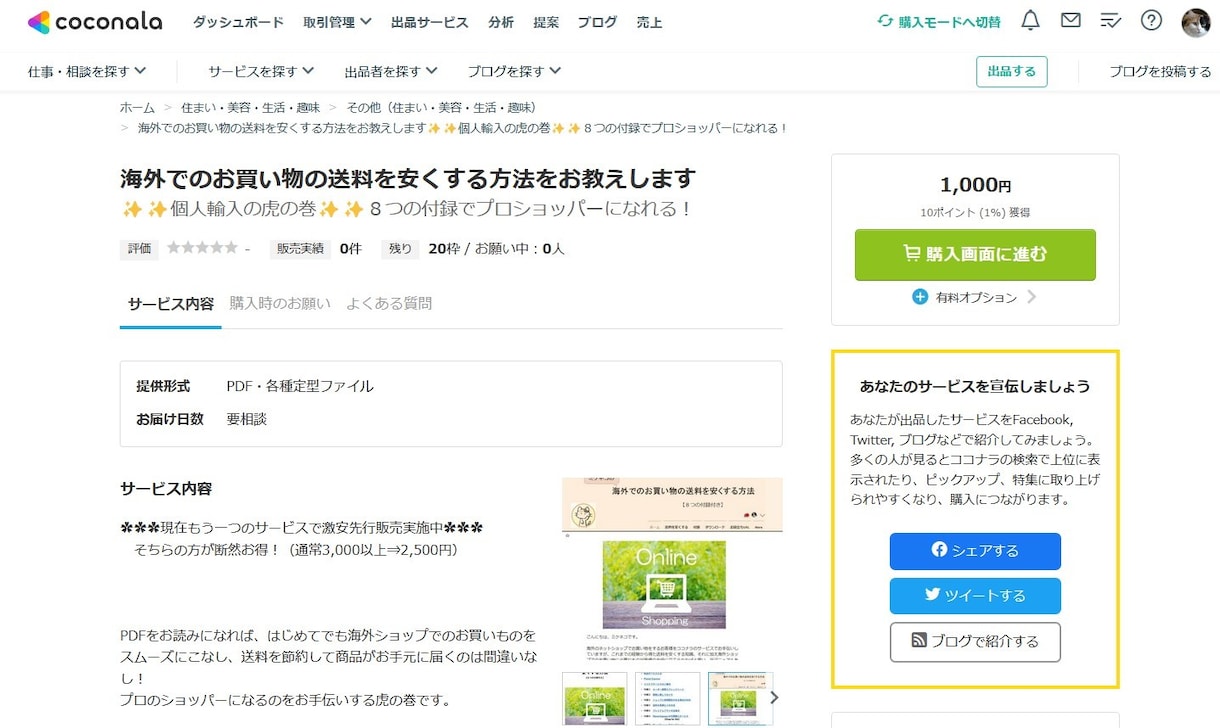Viewport: 1220px width, 728px height.
Task: Click ツイートする Twitter button
Action: [975, 596]
